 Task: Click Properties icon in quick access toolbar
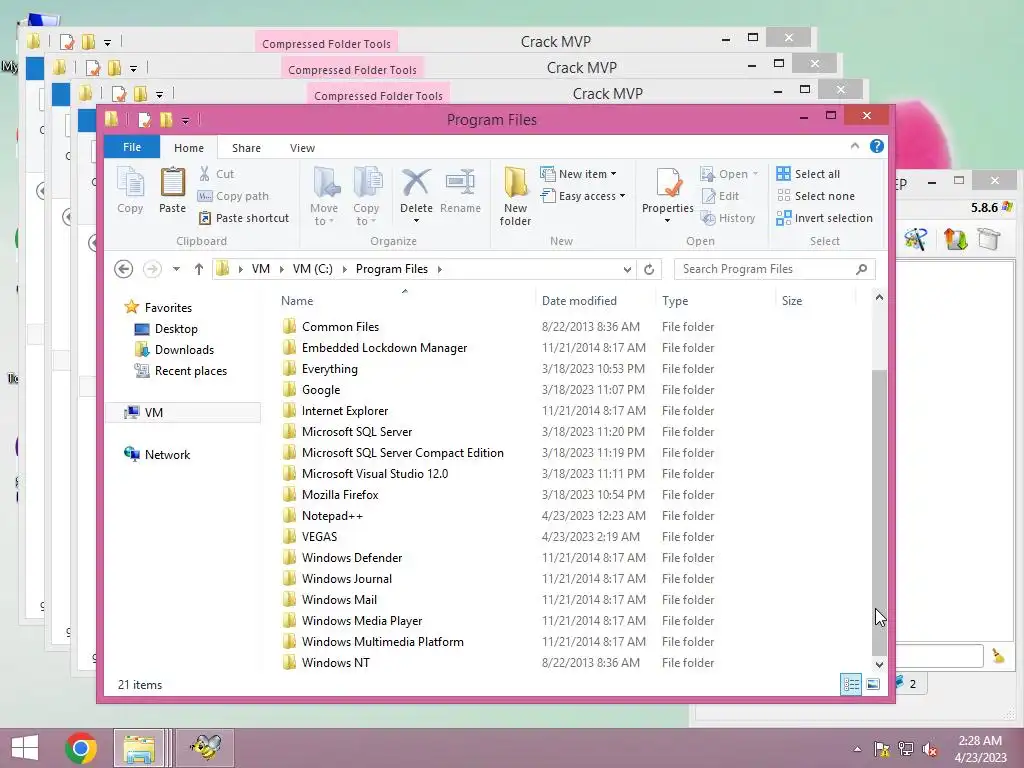tap(144, 120)
